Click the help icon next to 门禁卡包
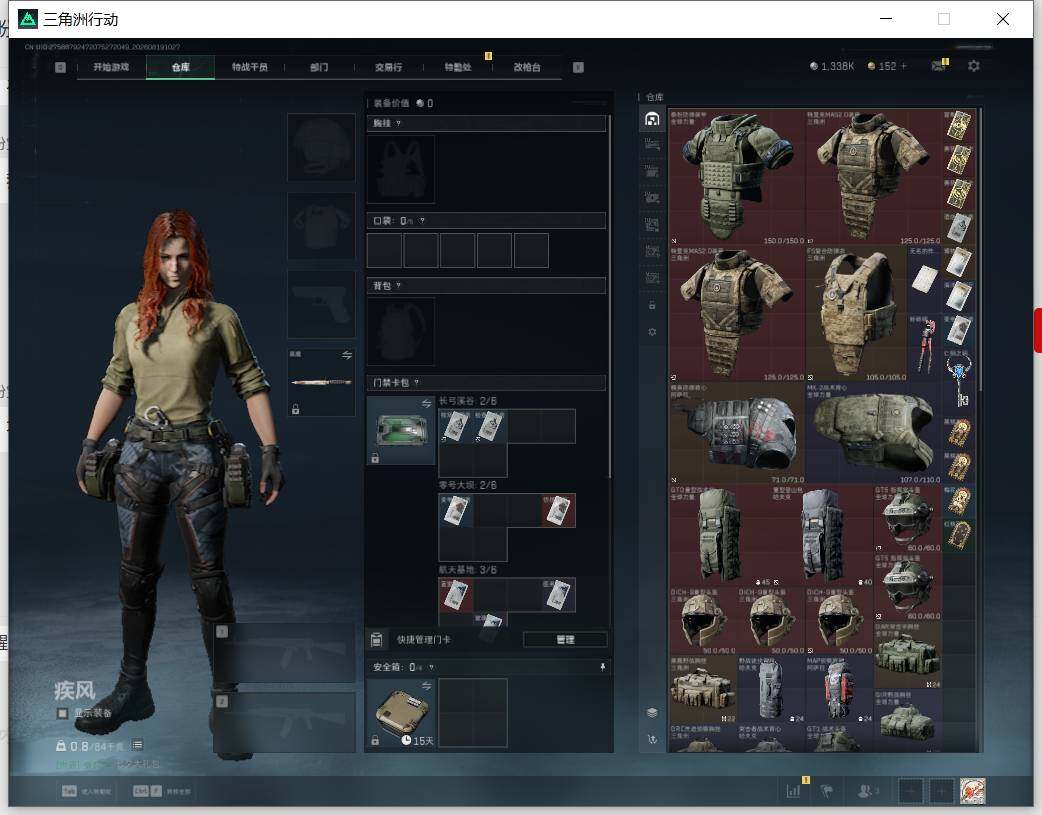Viewport: 1042px width, 815px height. pyautogui.click(x=417, y=382)
